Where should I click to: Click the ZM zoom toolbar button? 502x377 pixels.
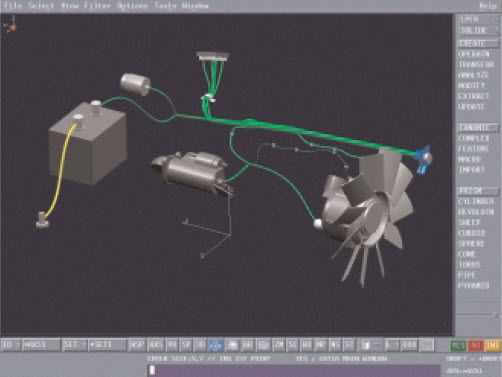279,345
